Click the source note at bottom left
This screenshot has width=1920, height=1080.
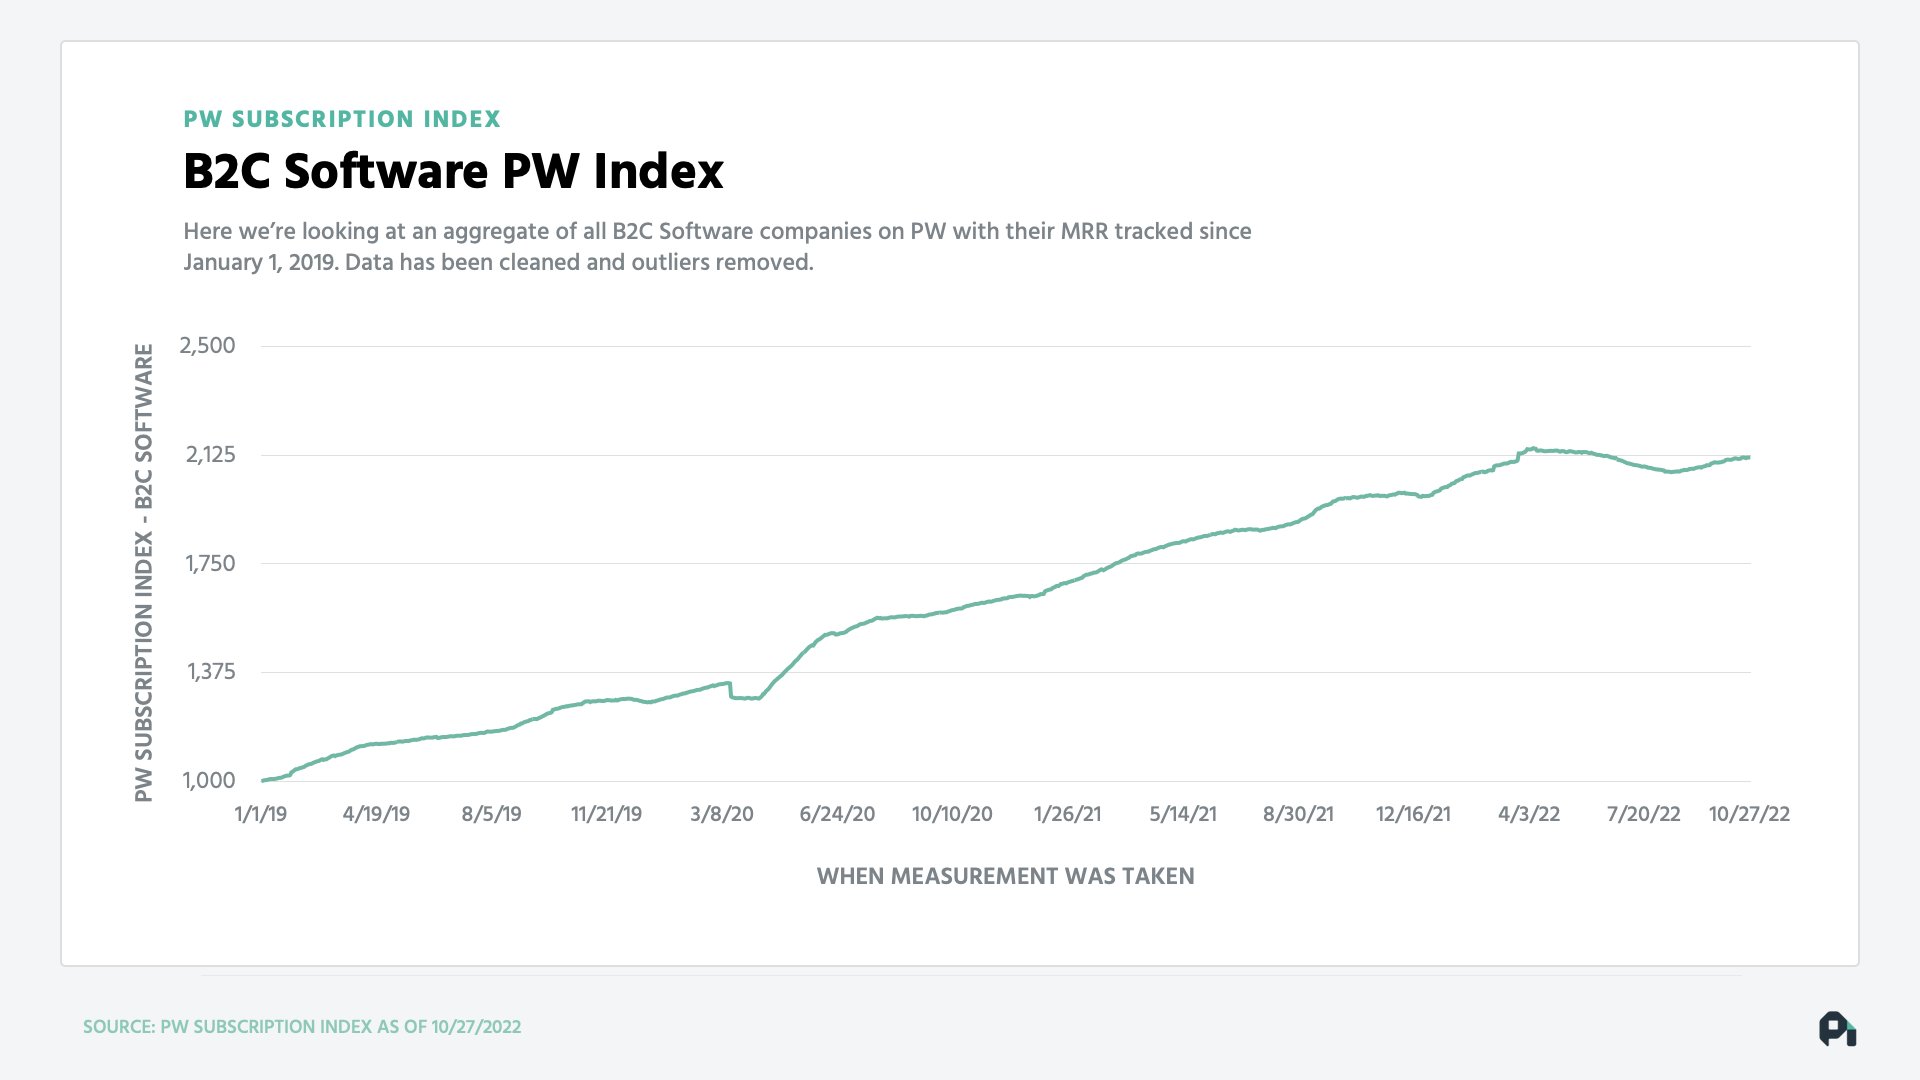coord(302,1027)
